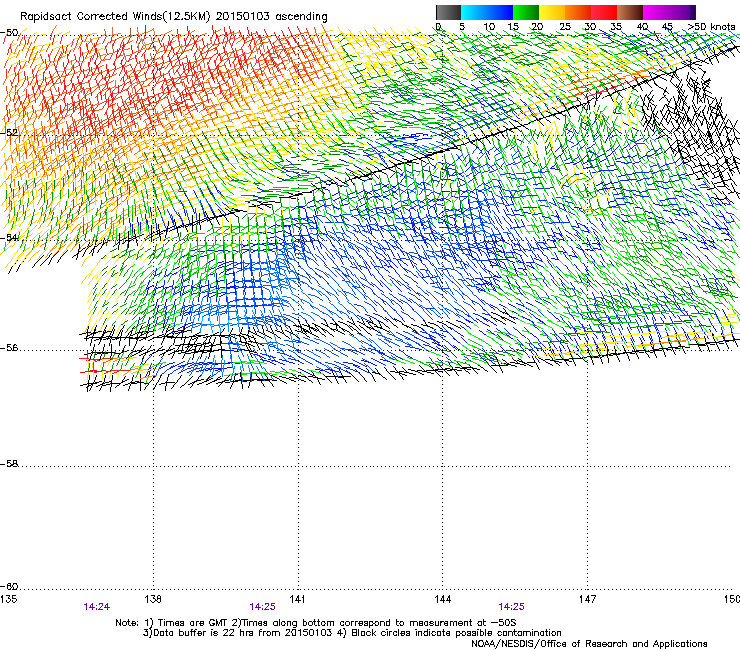Click the blue 10-15 knots legend swatch
This screenshot has width=740, height=650.
click(500, 12)
